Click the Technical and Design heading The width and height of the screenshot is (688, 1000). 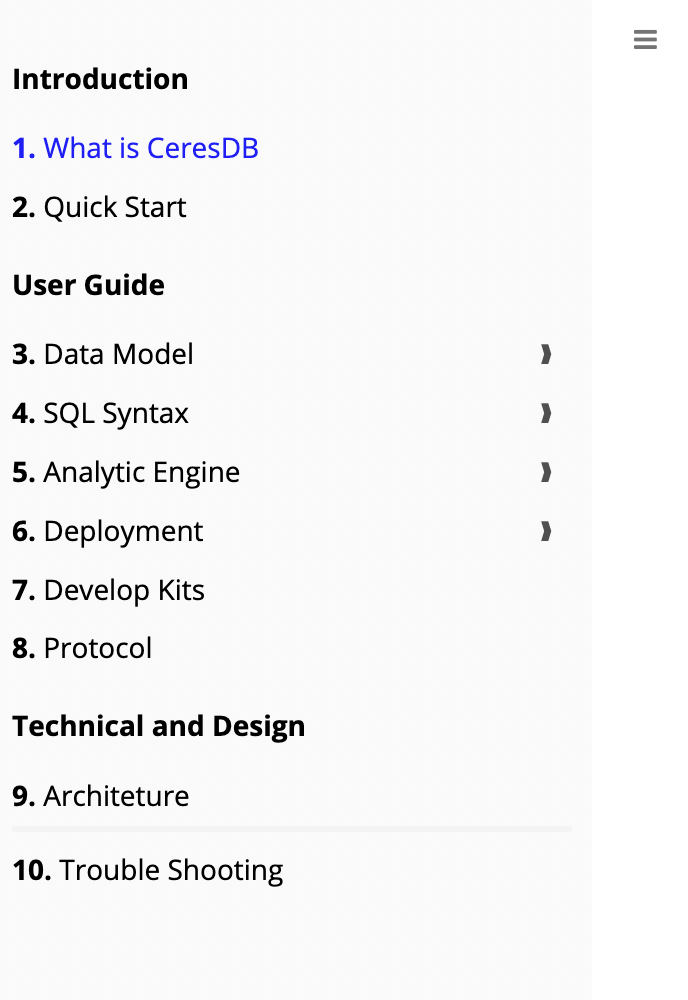click(159, 726)
